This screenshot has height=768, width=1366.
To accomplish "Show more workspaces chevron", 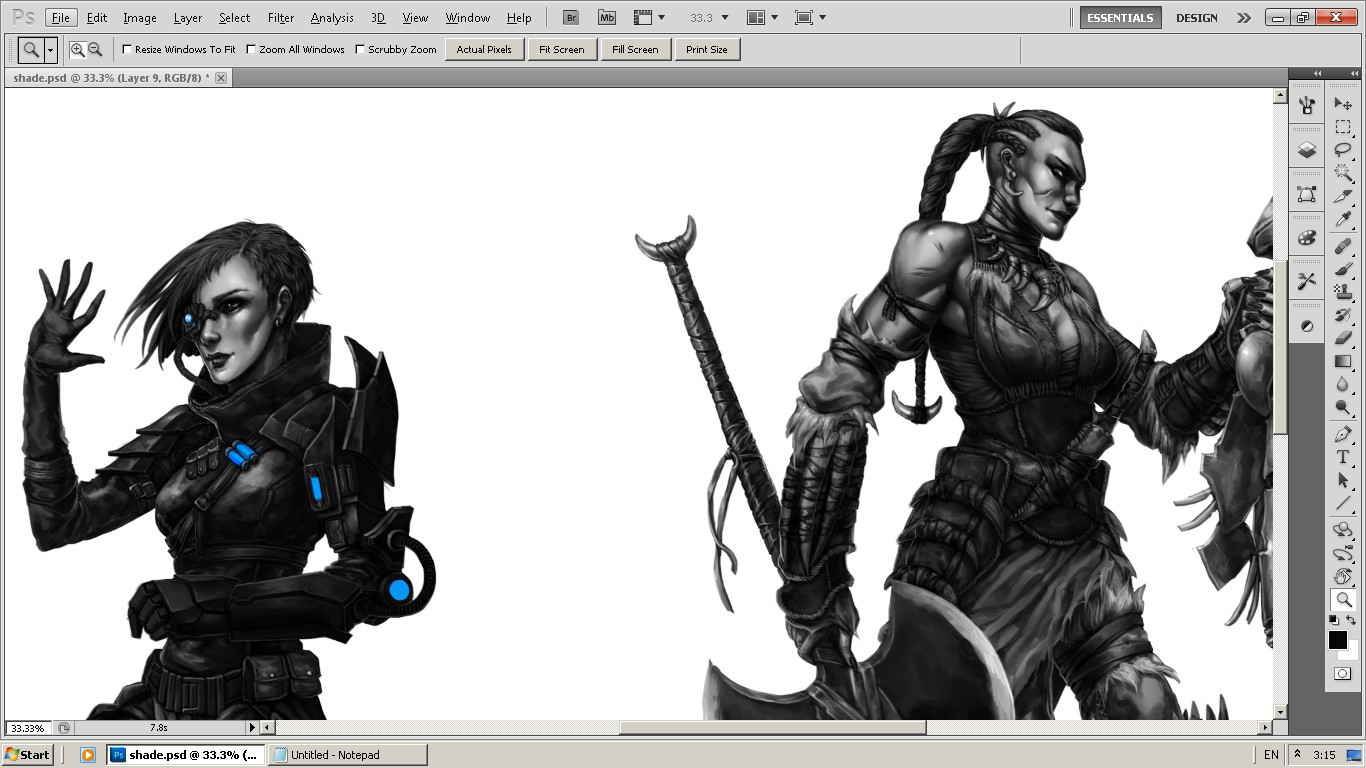I will point(1243,18).
